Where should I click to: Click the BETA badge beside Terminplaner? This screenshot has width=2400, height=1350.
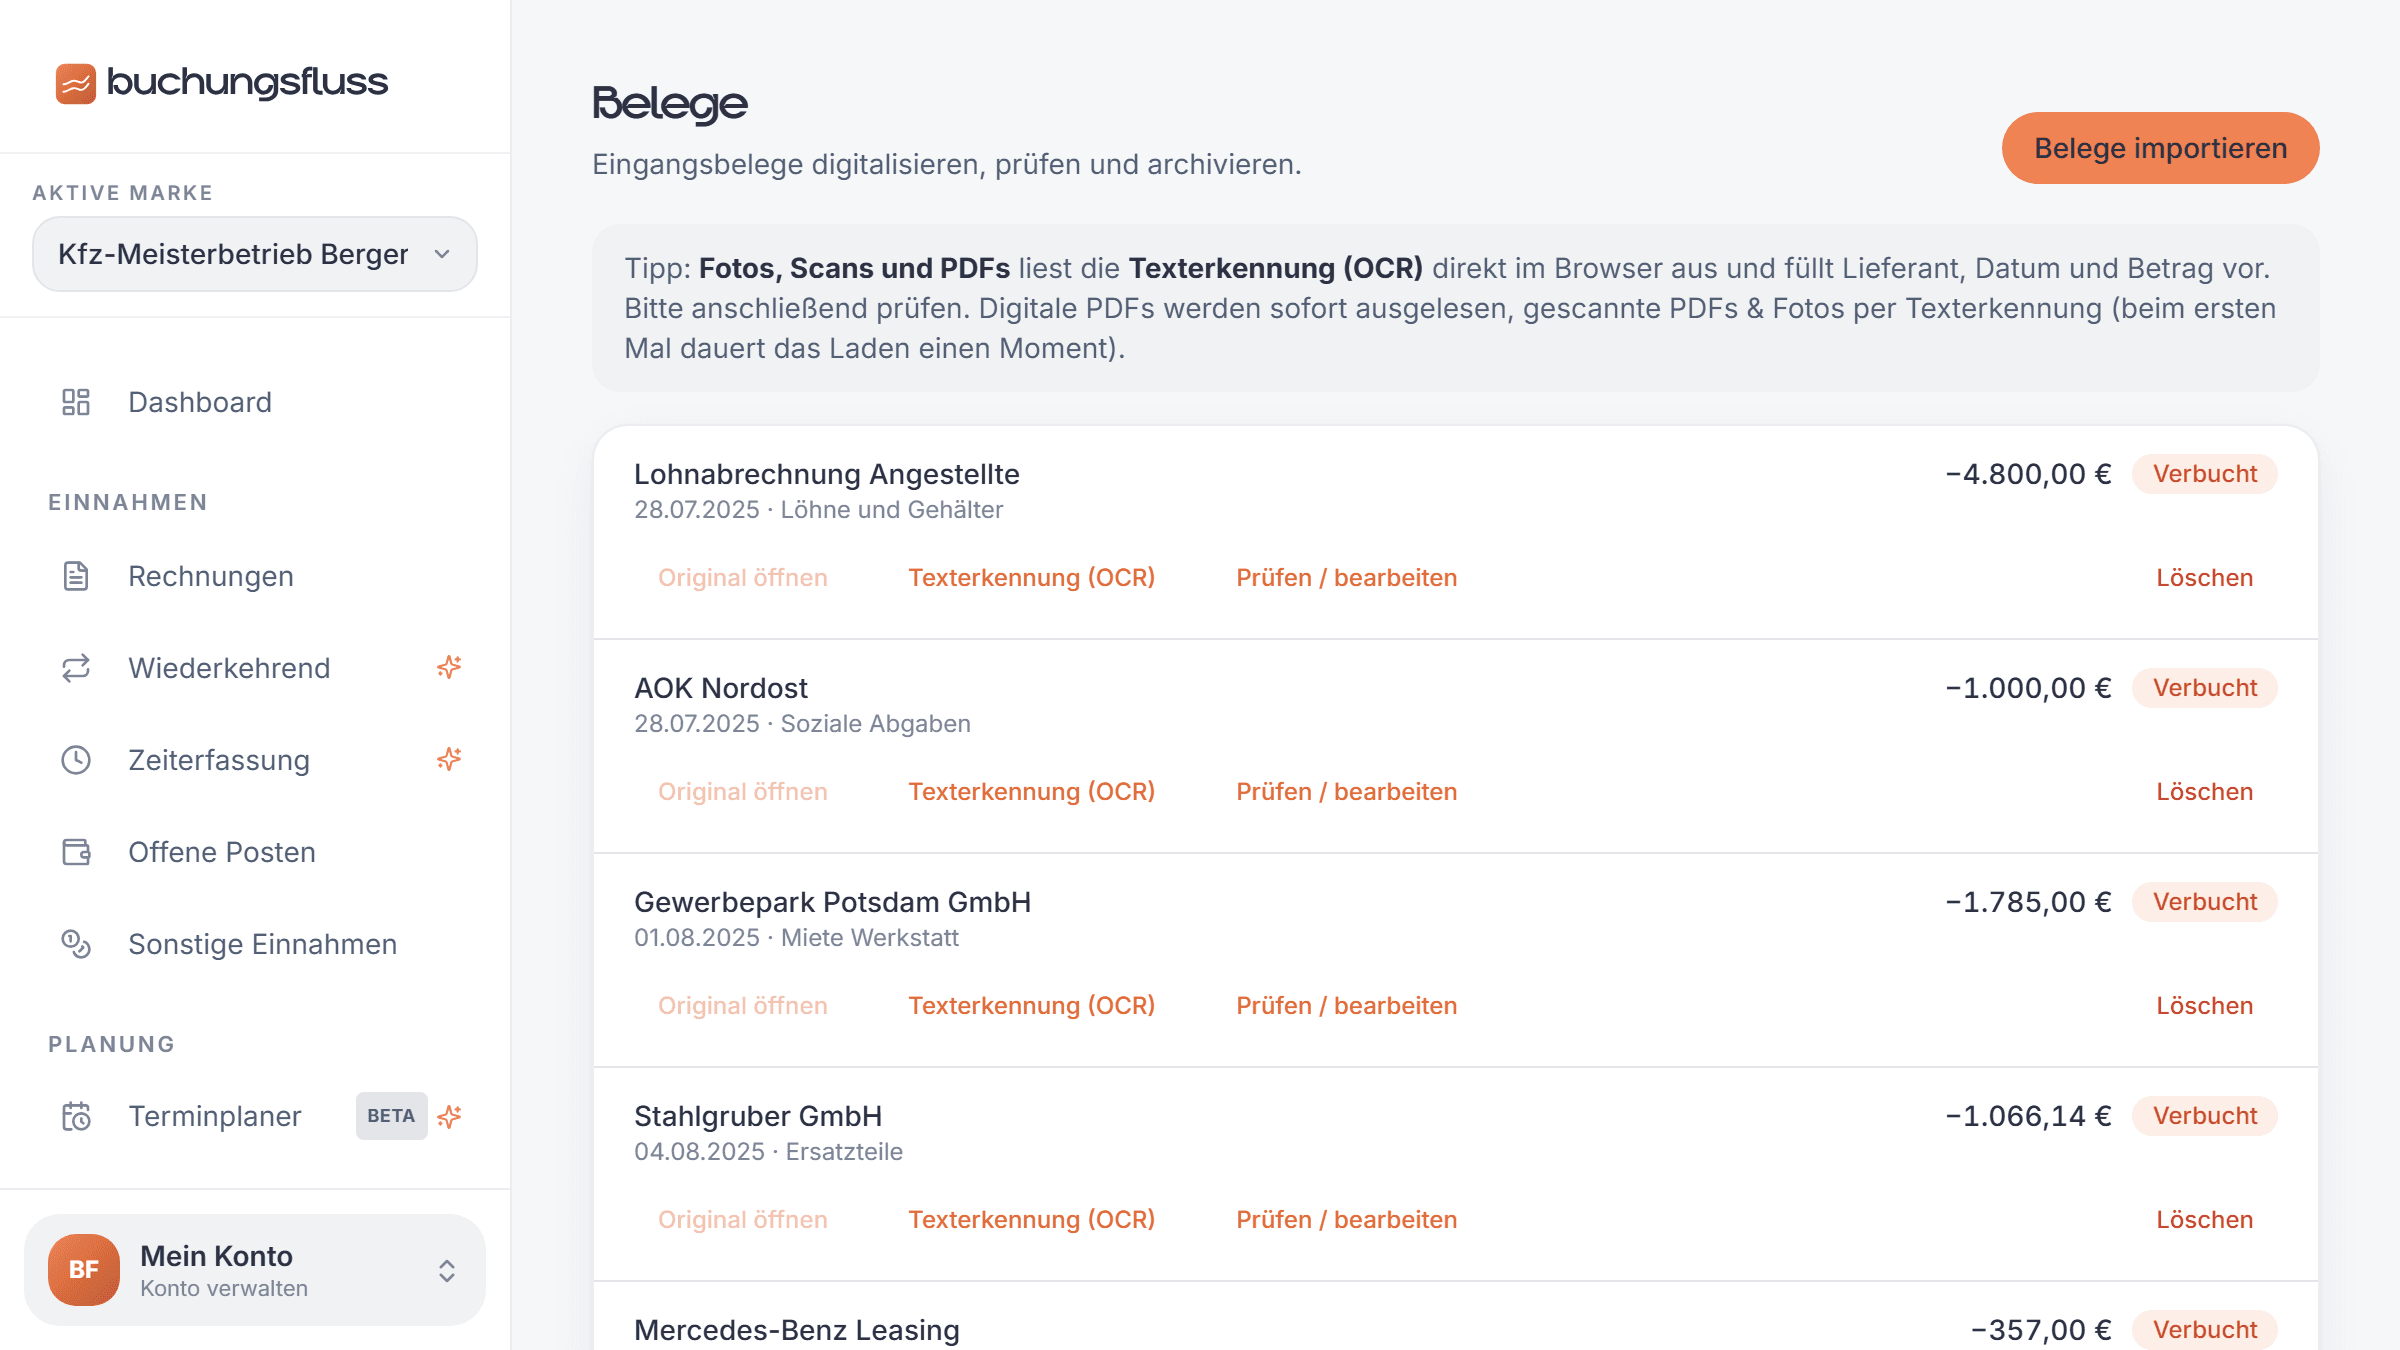pos(391,1116)
